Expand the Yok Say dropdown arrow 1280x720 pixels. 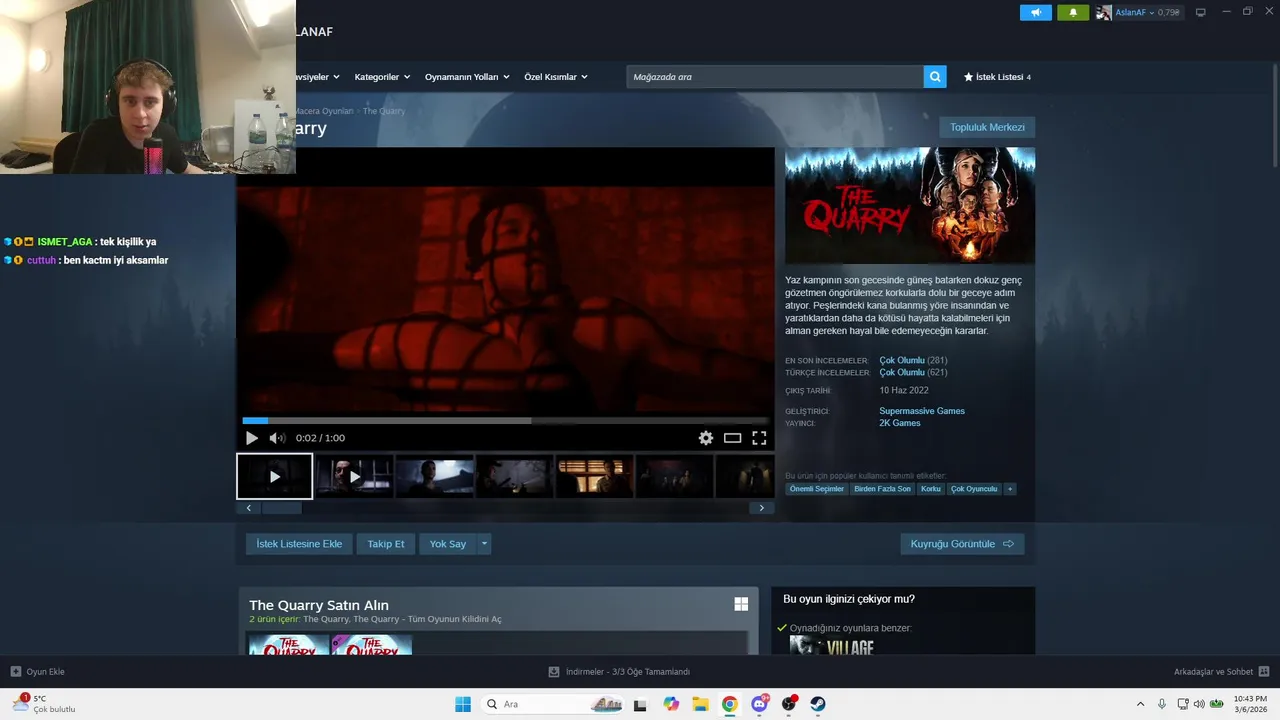(485, 544)
